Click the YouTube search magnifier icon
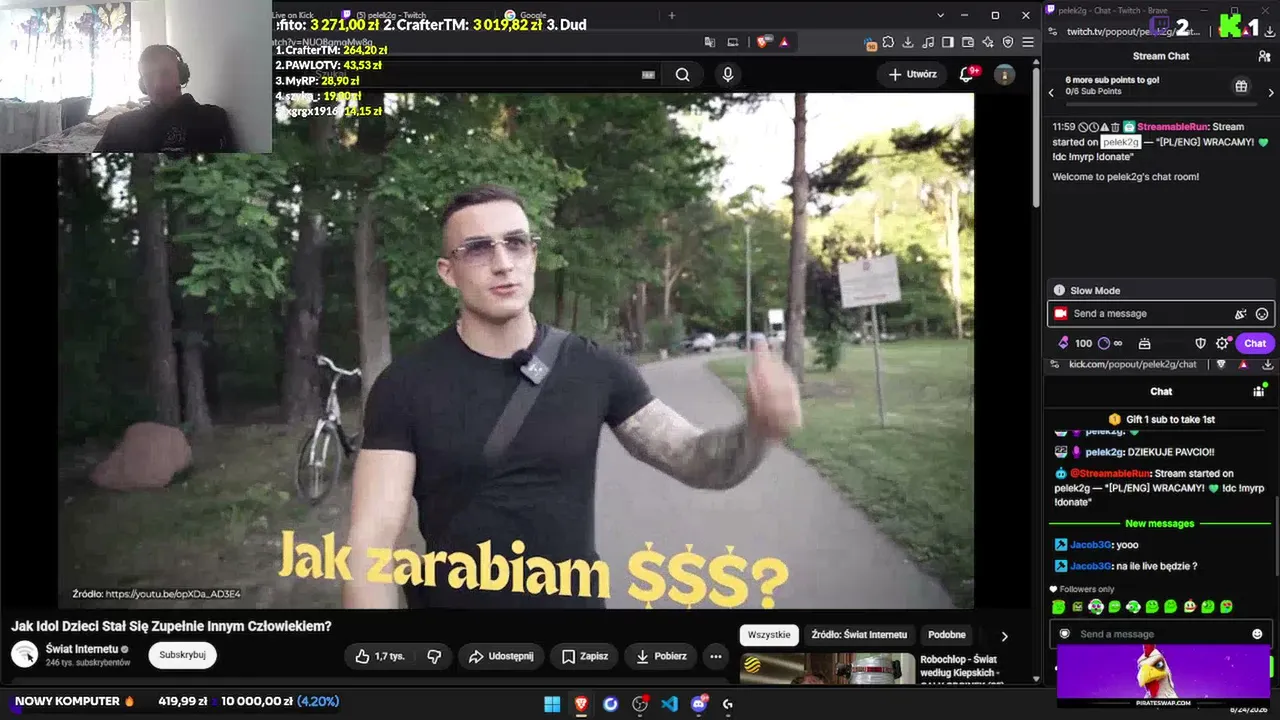This screenshot has height=720, width=1280. (682, 74)
